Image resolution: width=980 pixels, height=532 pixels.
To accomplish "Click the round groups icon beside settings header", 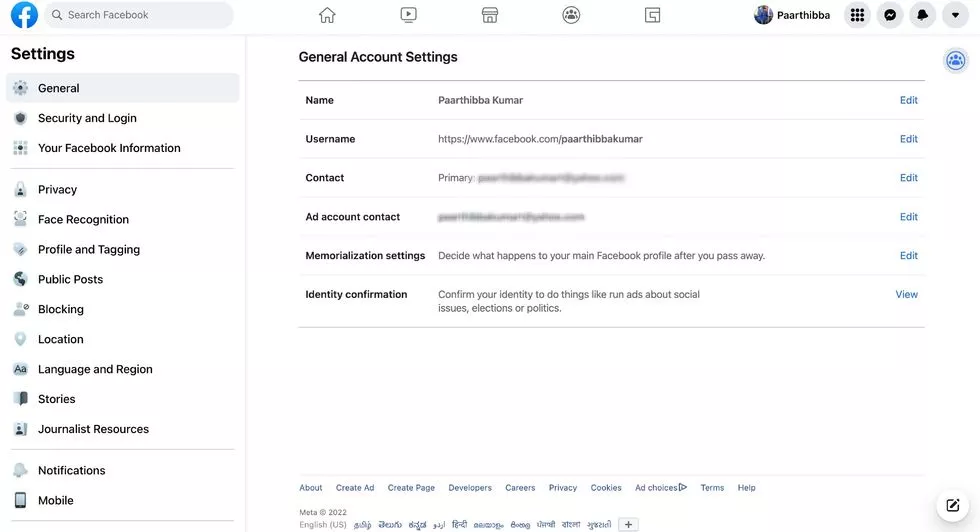I will (x=956, y=61).
